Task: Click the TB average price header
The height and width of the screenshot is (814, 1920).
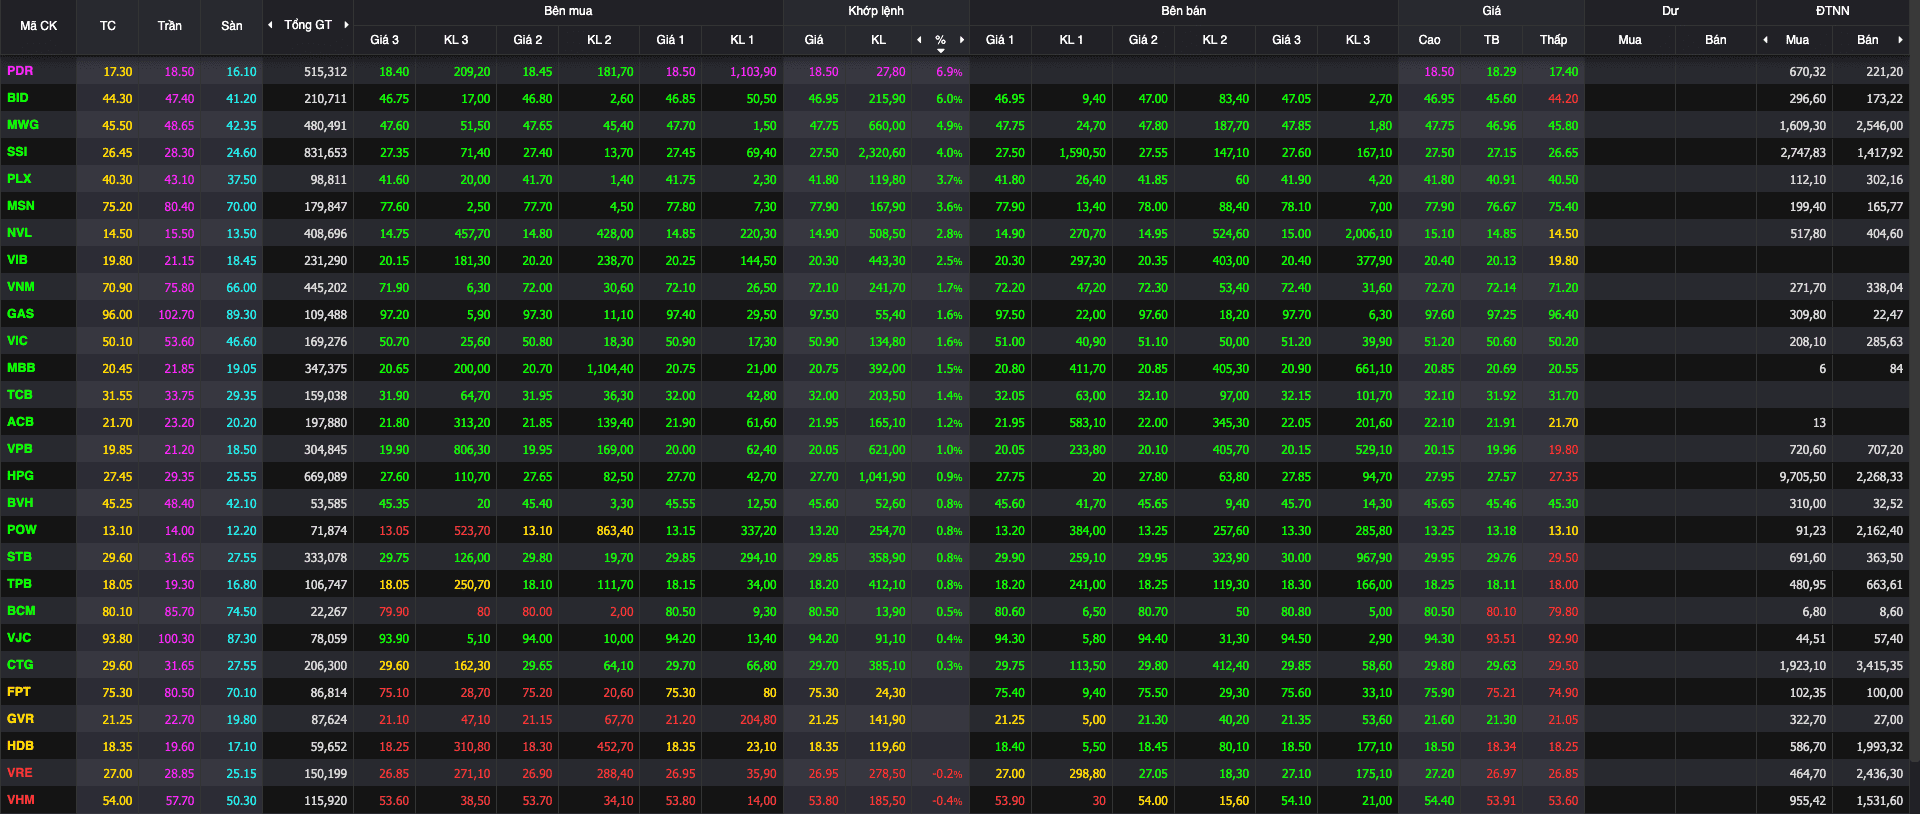Action: [1492, 40]
